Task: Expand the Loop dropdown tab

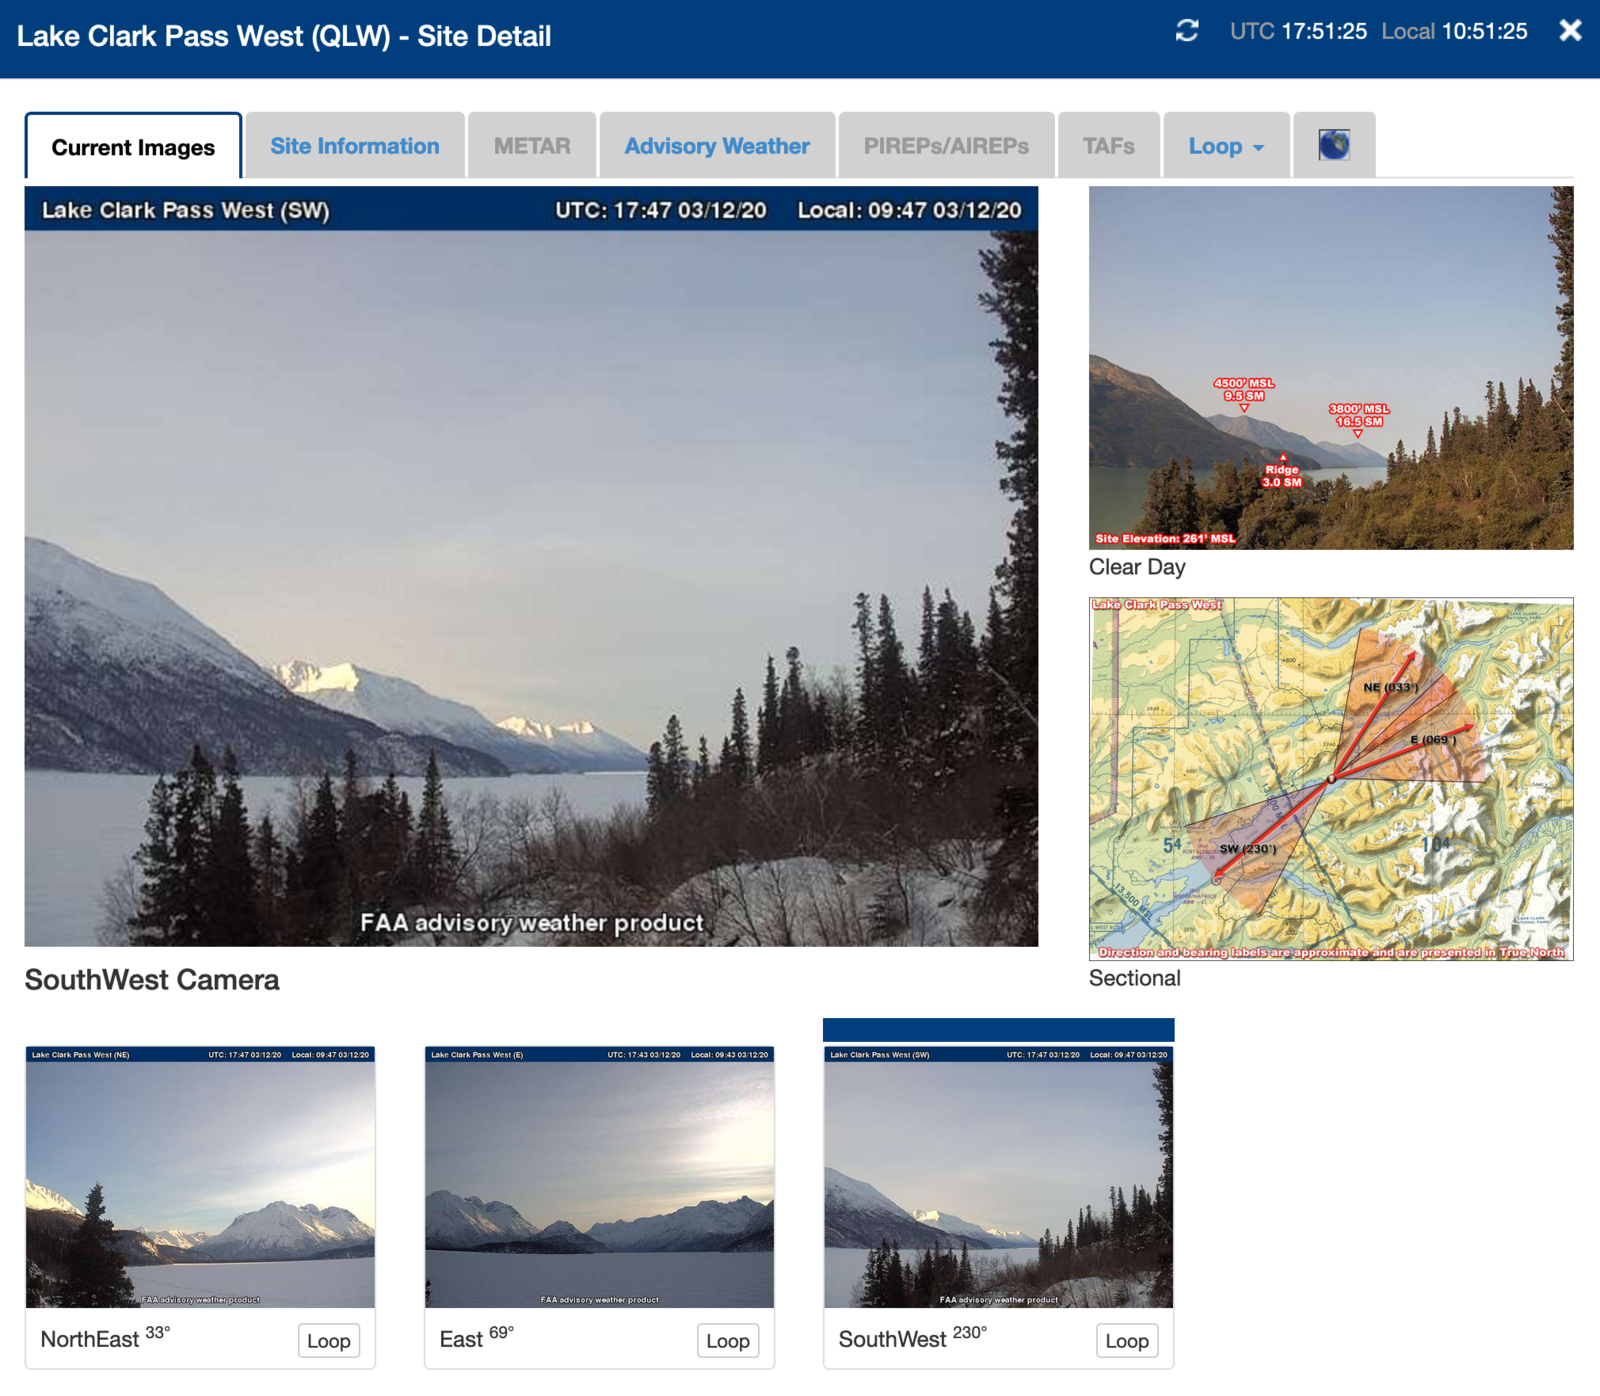Action: [x=1225, y=146]
